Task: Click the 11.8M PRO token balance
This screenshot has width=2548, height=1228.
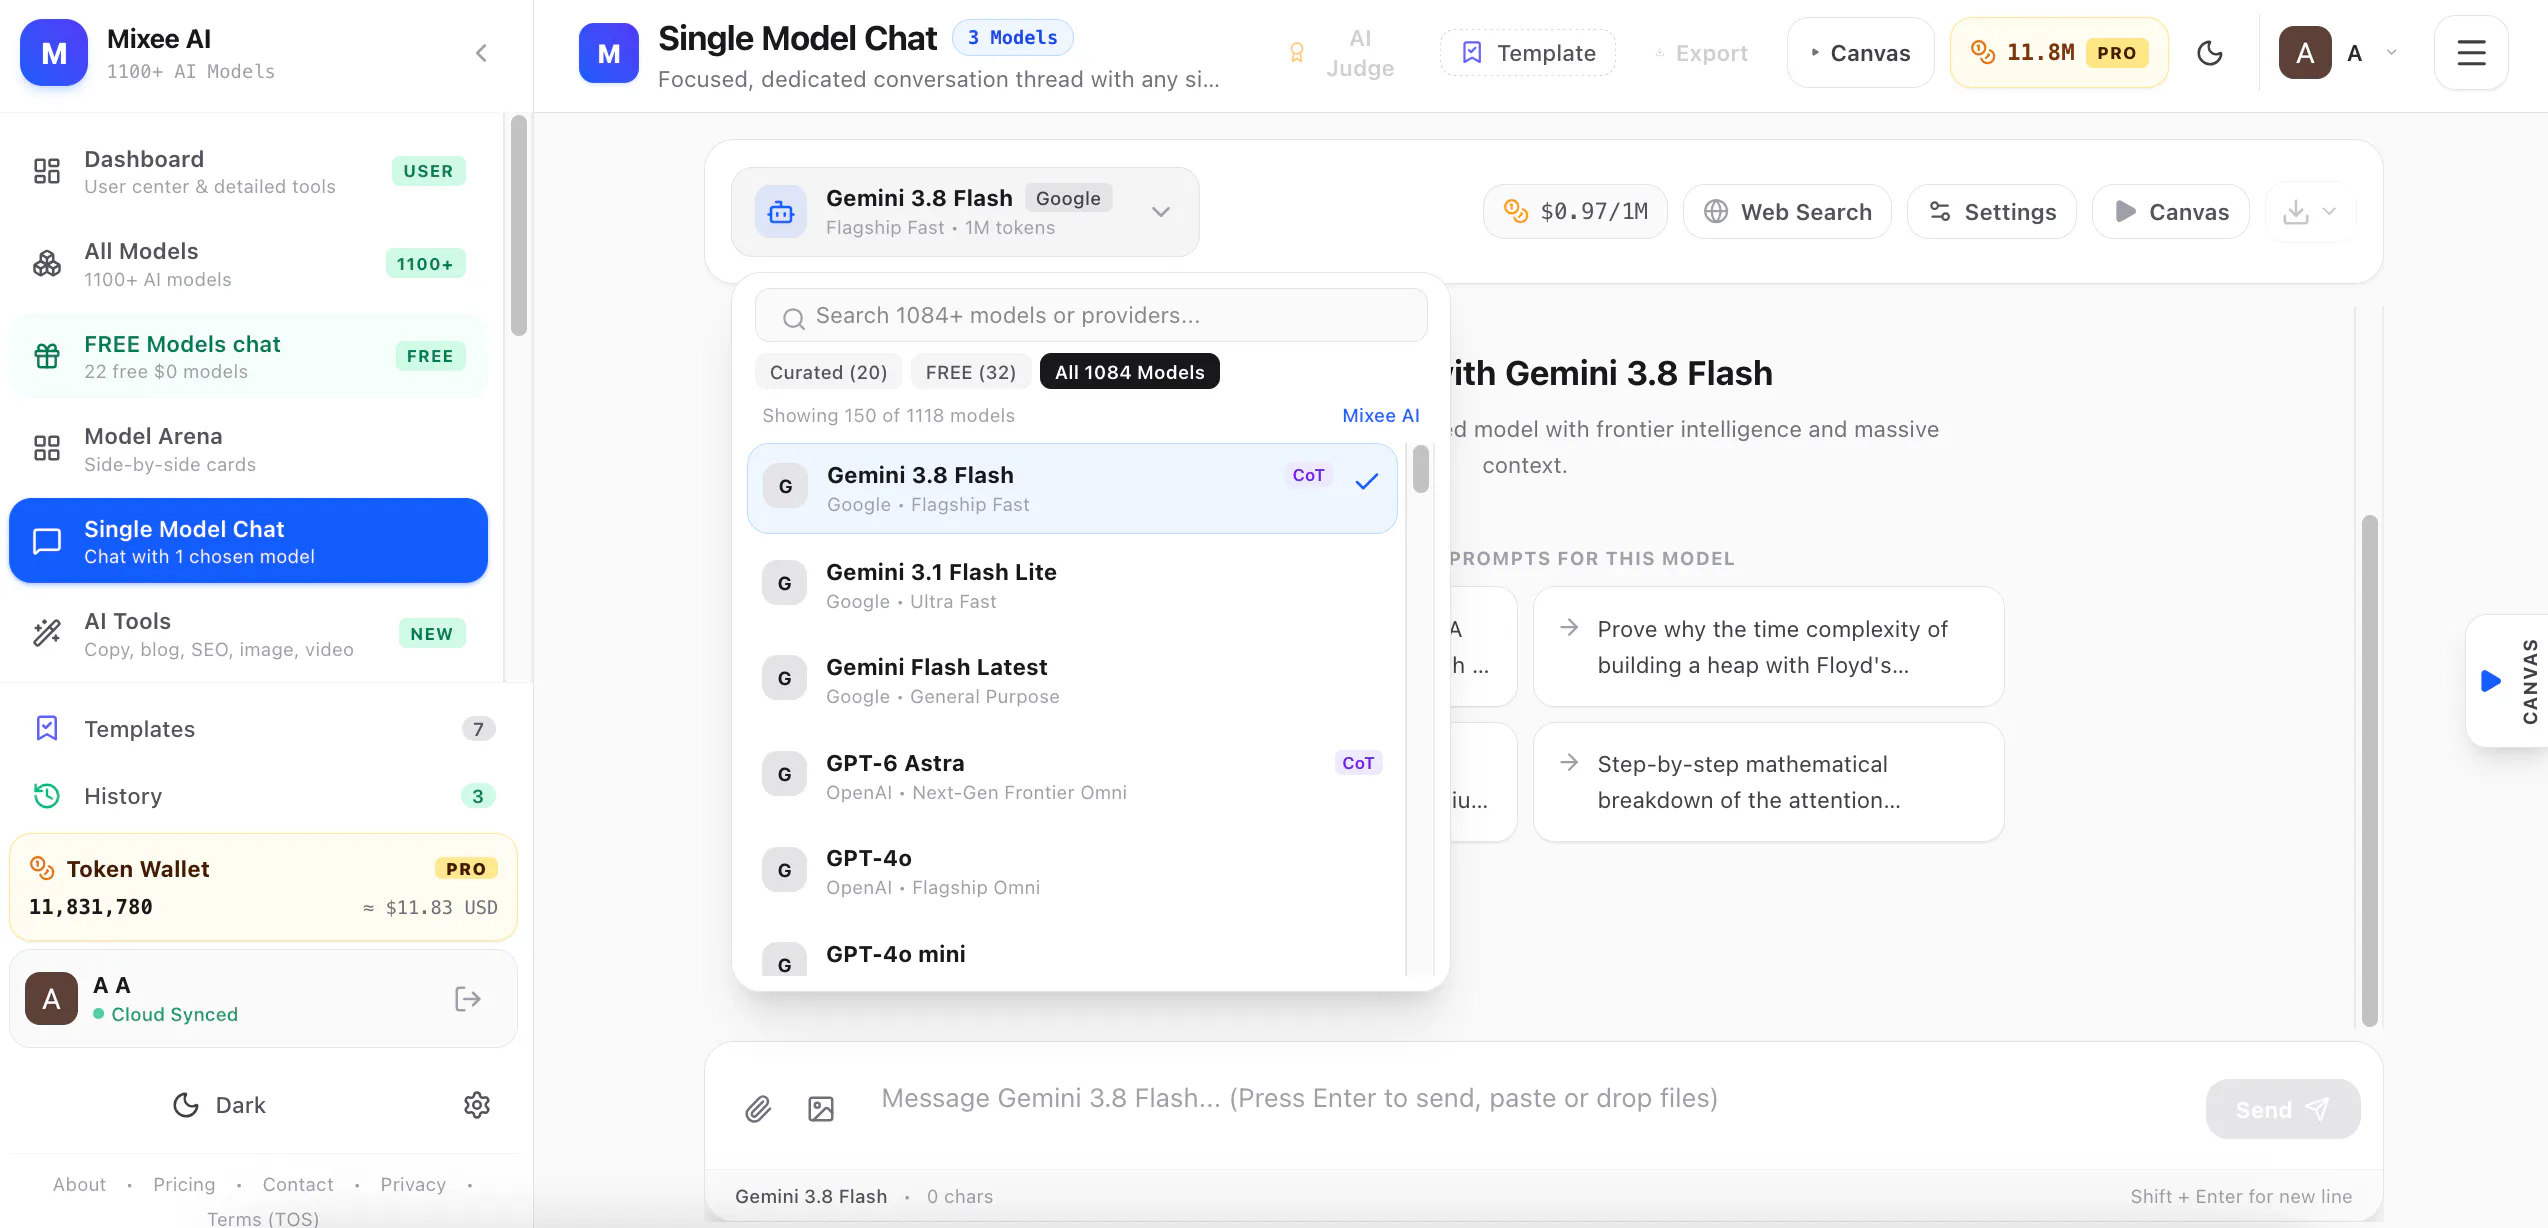Action: coord(2059,53)
